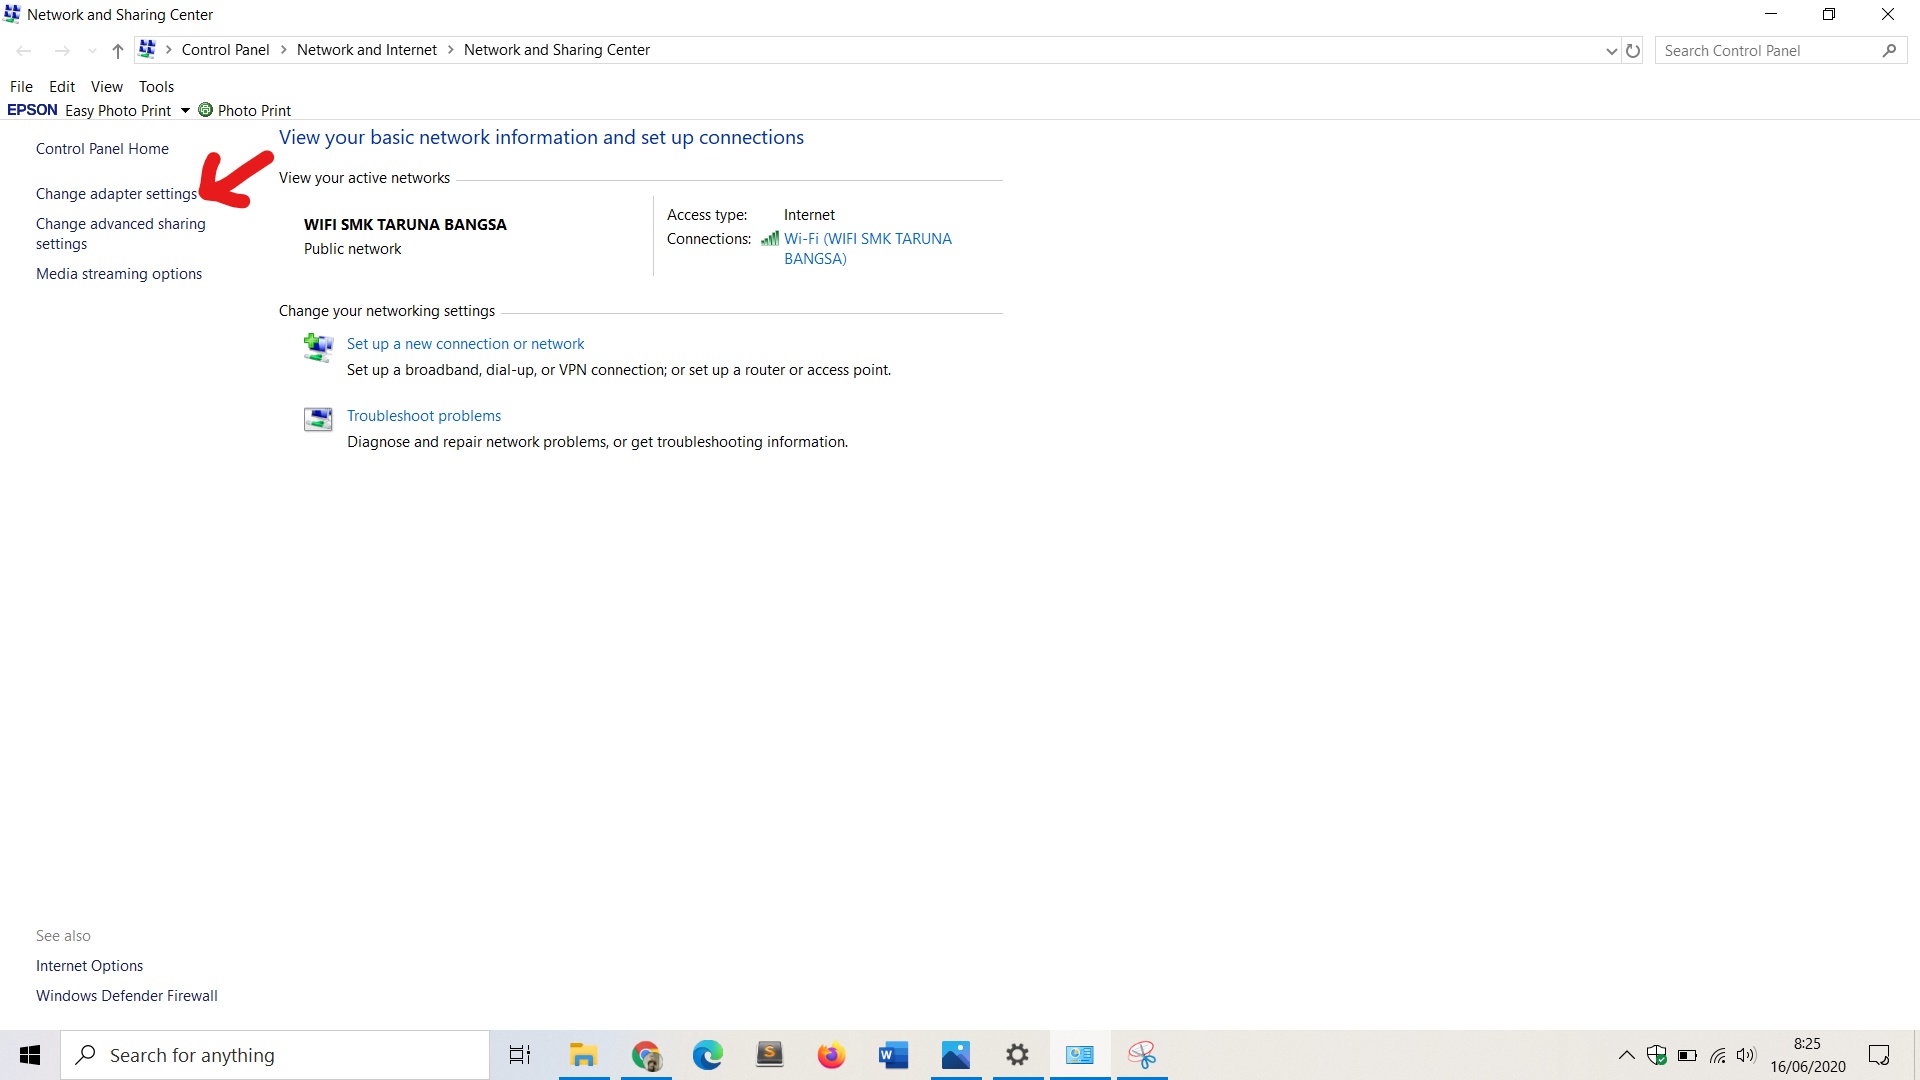The width and height of the screenshot is (1920, 1080).
Task: Click Change adapter settings link
Action: tap(116, 194)
